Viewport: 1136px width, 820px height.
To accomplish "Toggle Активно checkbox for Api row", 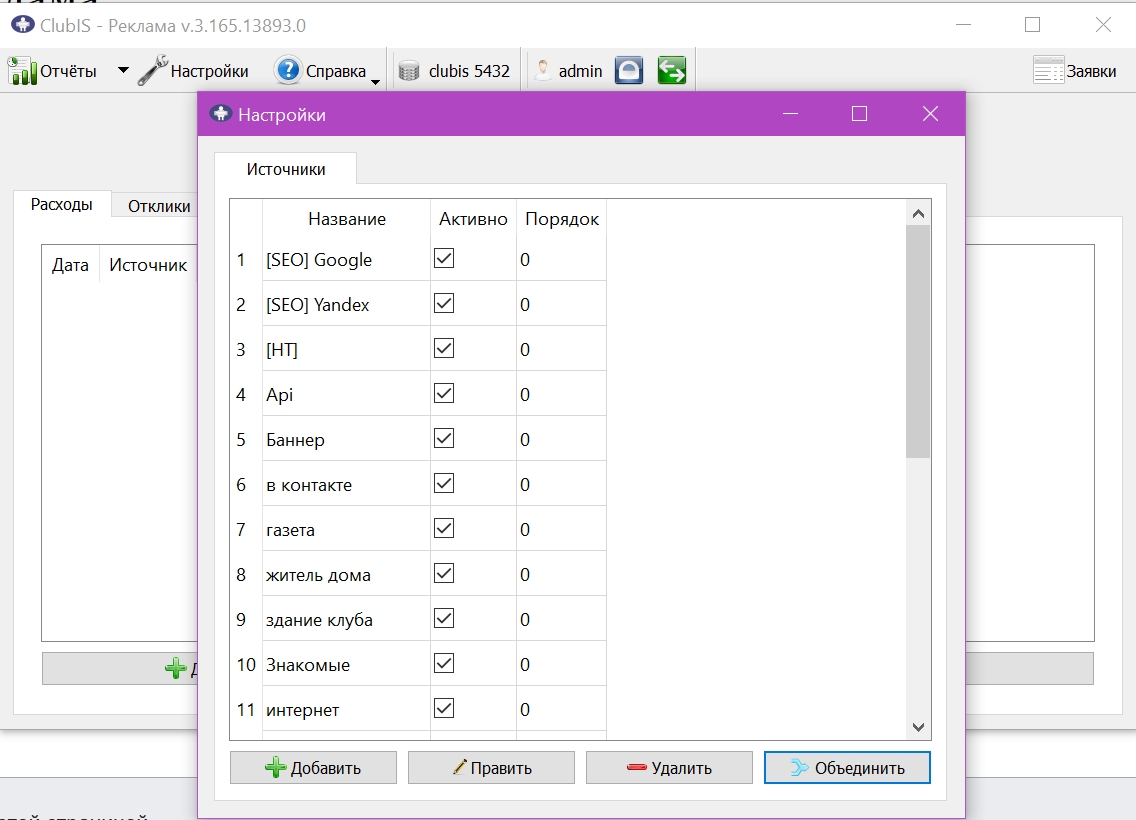I will coord(444,393).
